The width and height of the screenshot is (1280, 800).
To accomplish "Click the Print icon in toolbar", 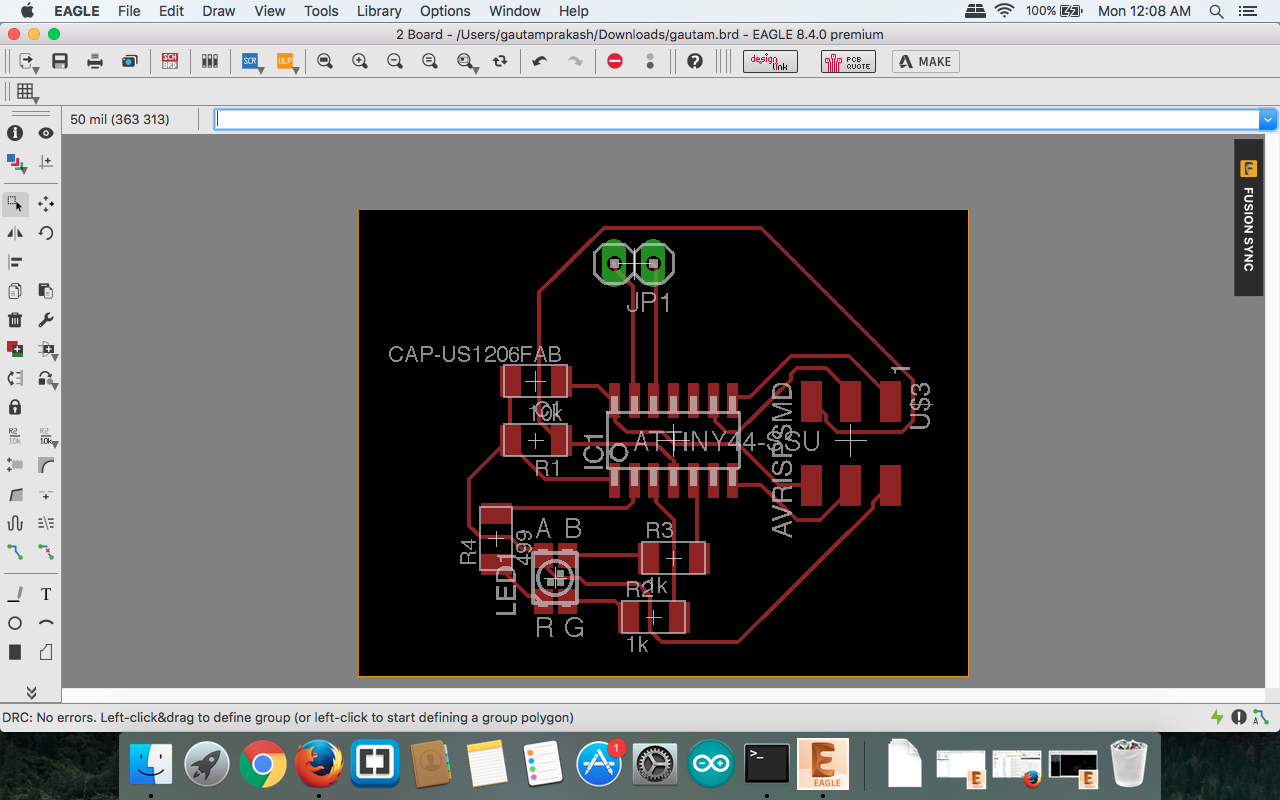I will point(95,61).
